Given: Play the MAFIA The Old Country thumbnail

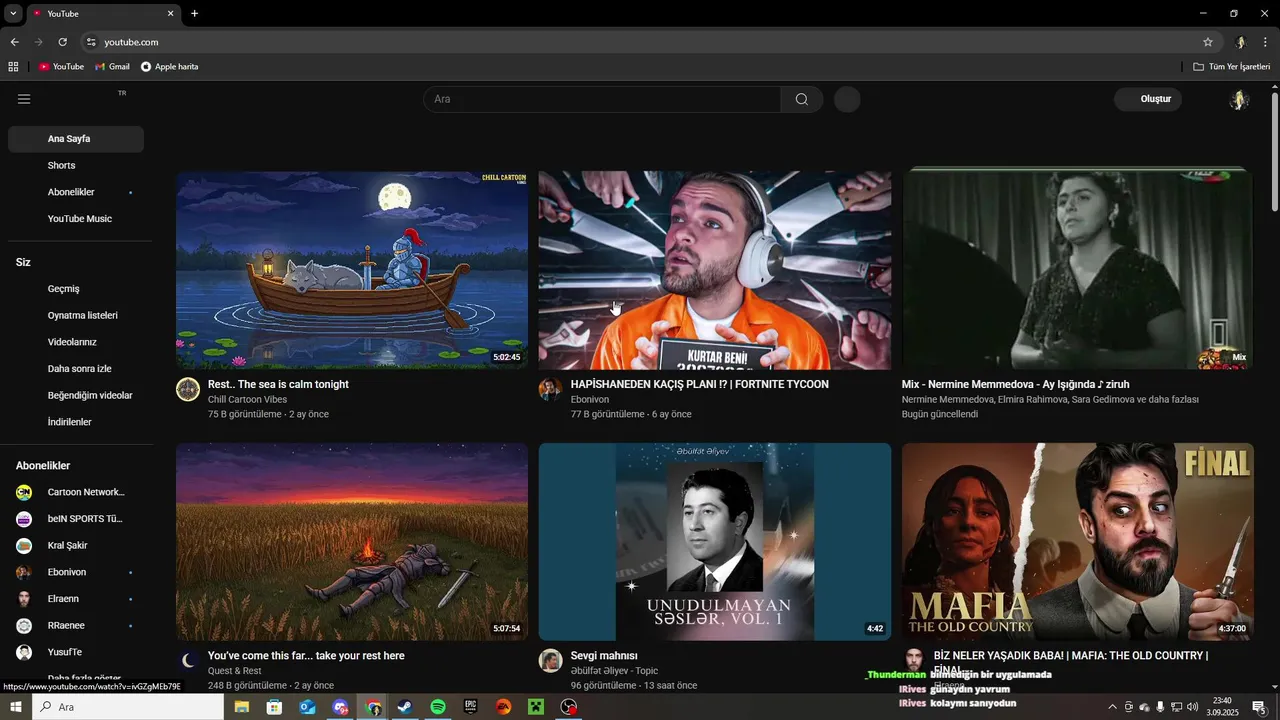Looking at the screenshot, I should pyautogui.click(x=1077, y=542).
